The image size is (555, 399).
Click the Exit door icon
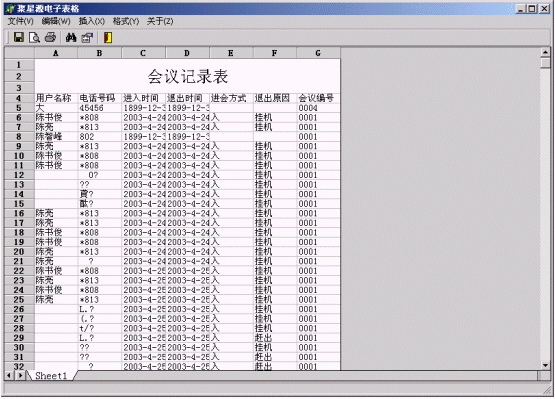108,37
